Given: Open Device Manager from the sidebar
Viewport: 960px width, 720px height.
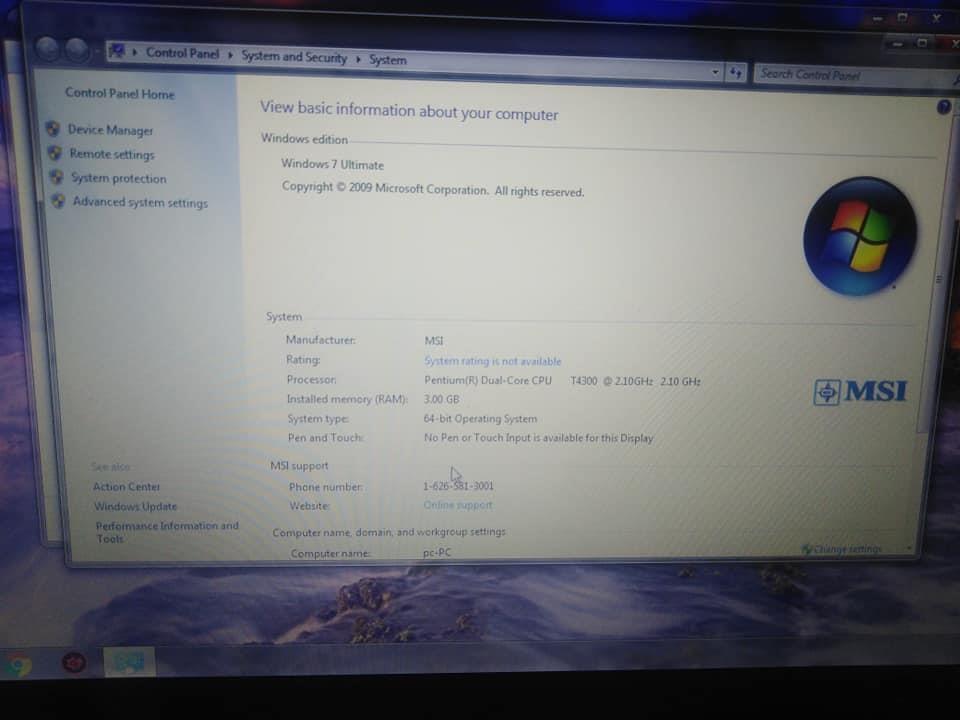Looking at the screenshot, I should [x=110, y=130].
